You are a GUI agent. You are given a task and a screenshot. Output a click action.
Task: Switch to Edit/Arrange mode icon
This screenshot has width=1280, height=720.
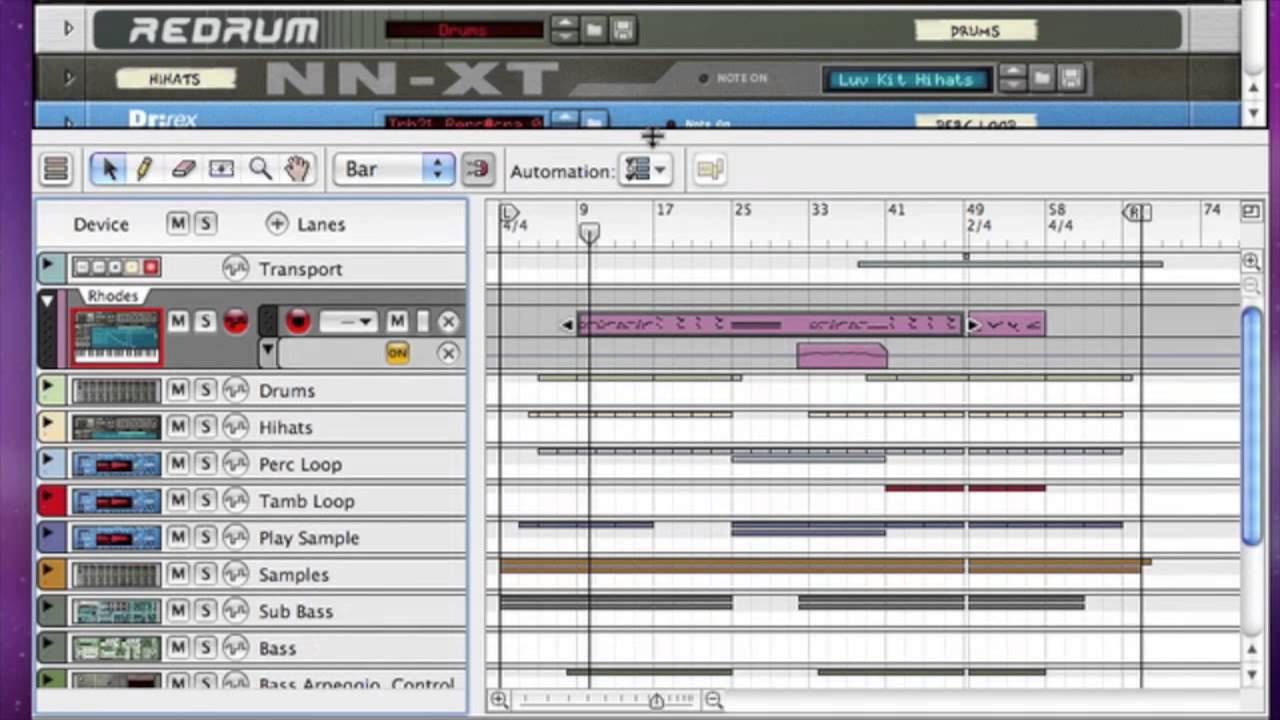56,169
